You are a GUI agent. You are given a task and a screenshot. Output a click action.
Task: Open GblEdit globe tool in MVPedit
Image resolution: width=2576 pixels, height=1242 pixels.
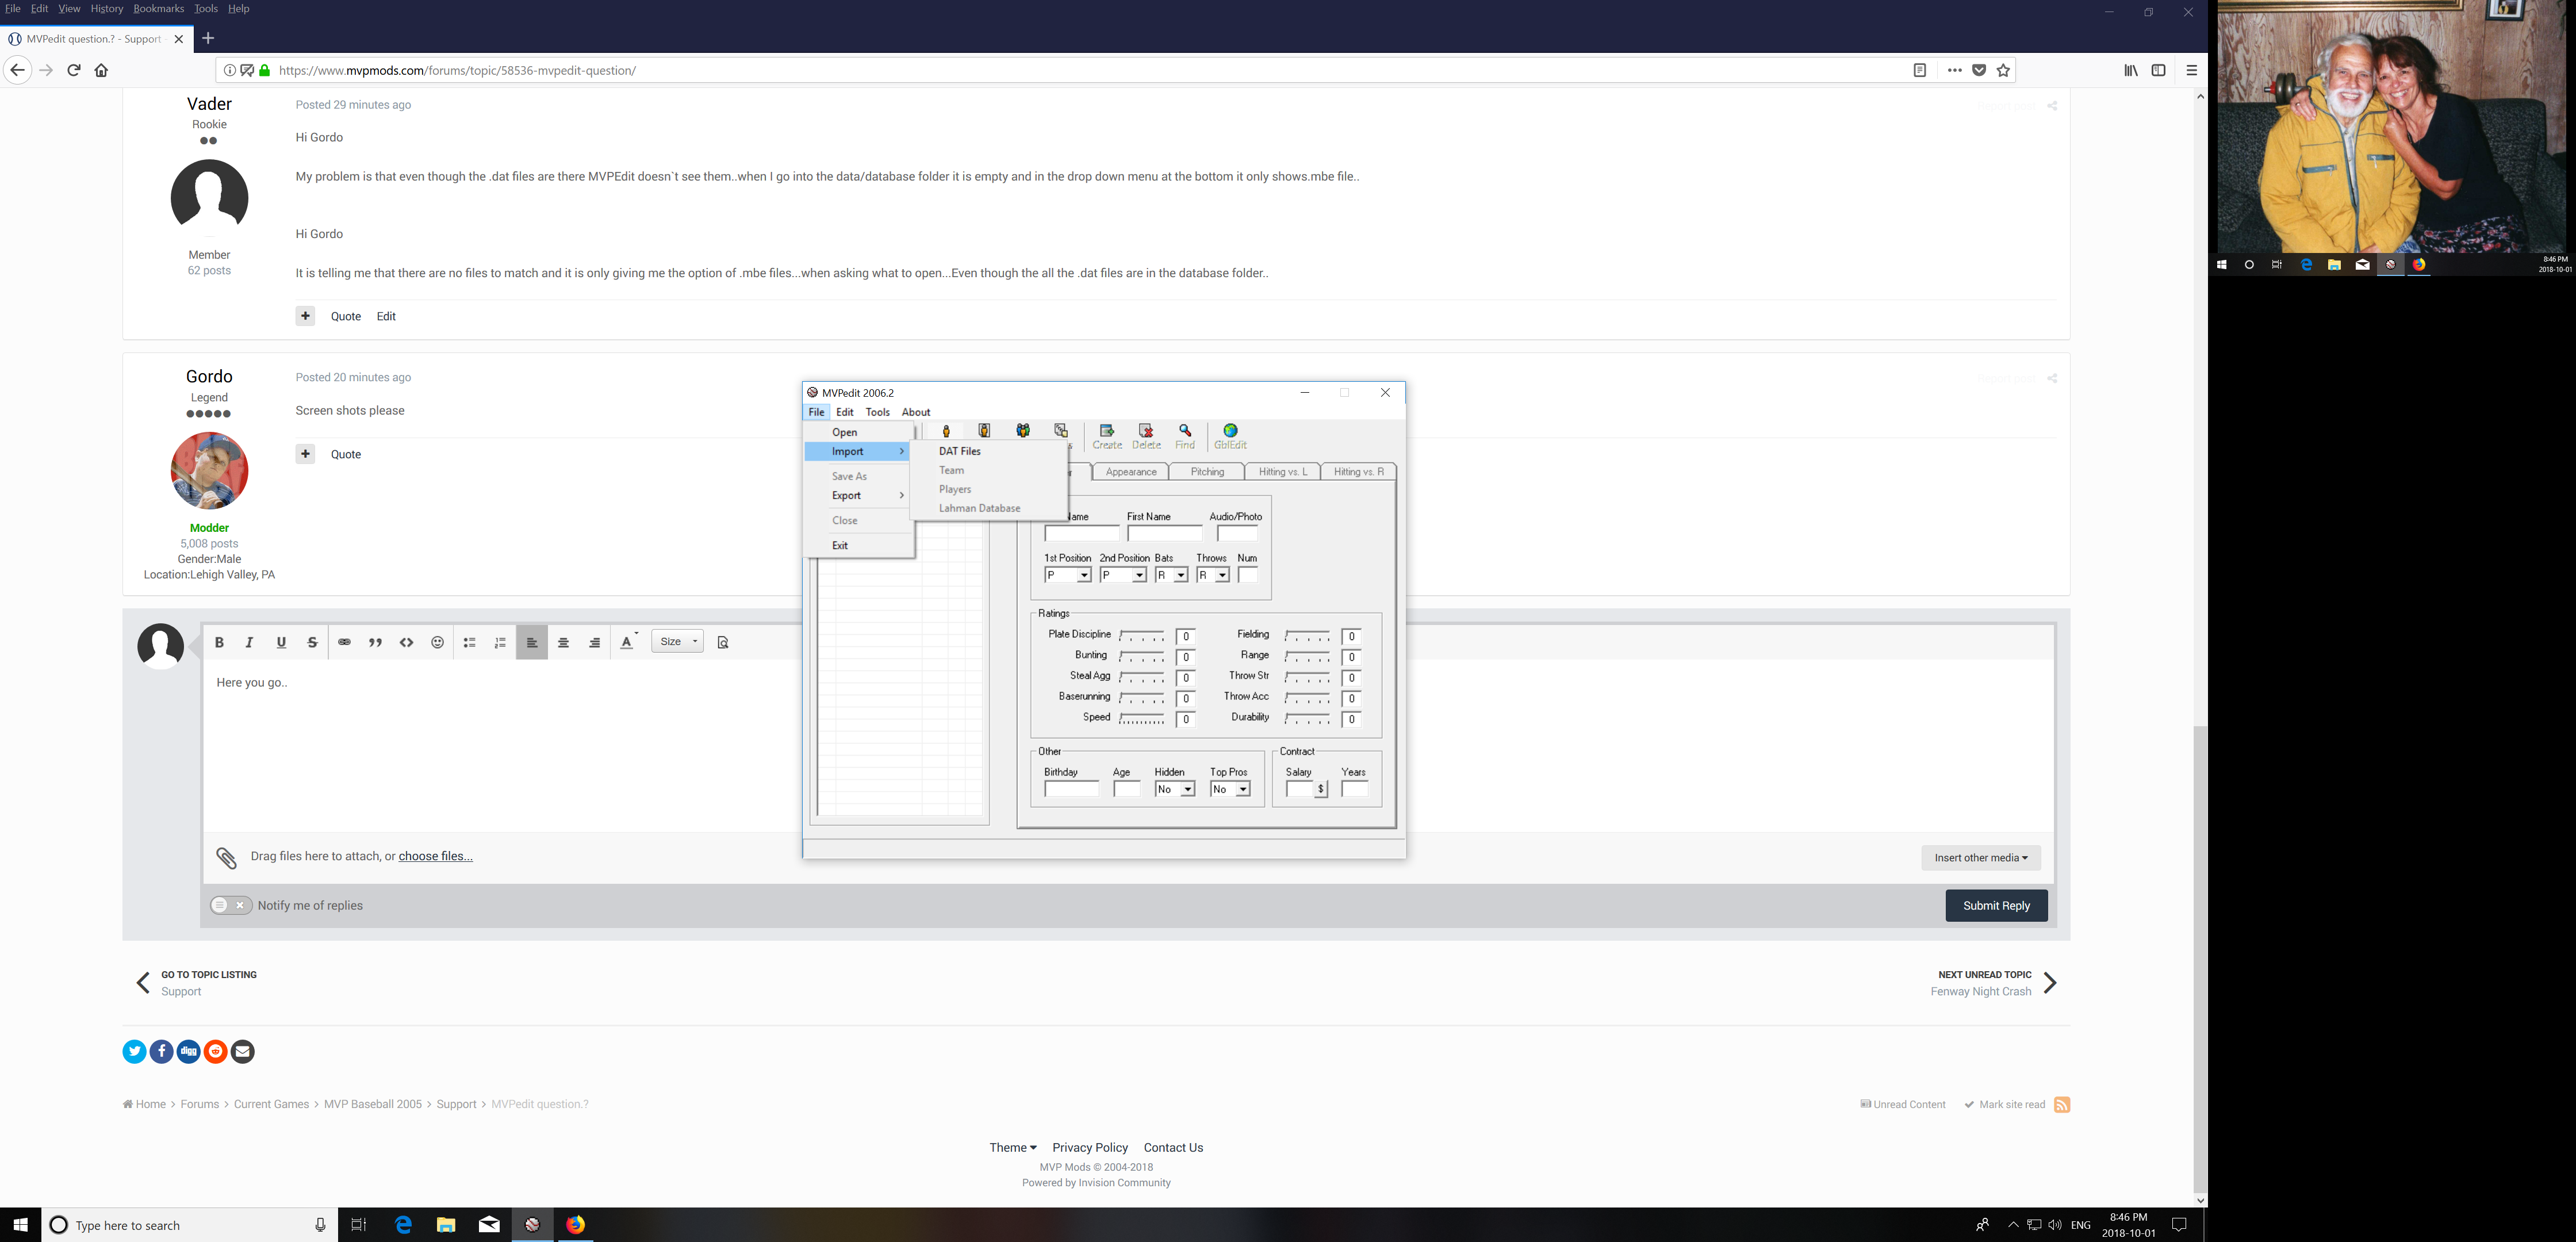(x=1230, y=436)
